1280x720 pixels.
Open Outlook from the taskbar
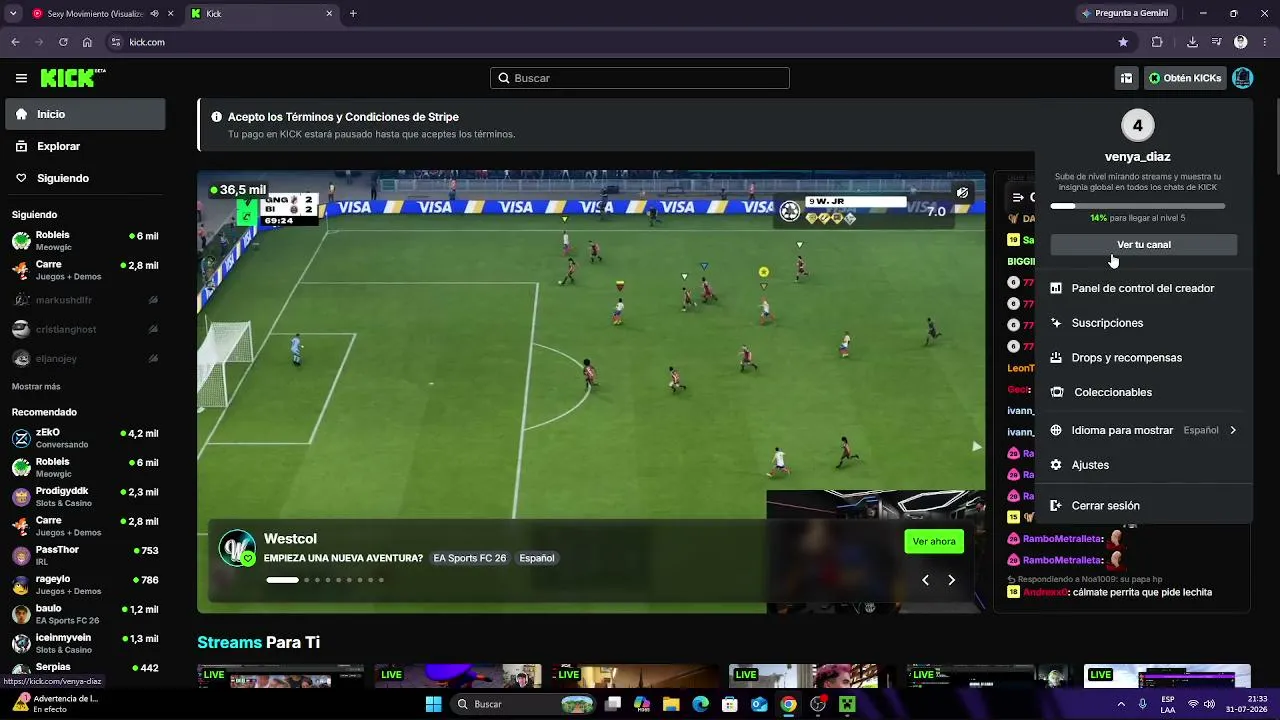point(759,704)
